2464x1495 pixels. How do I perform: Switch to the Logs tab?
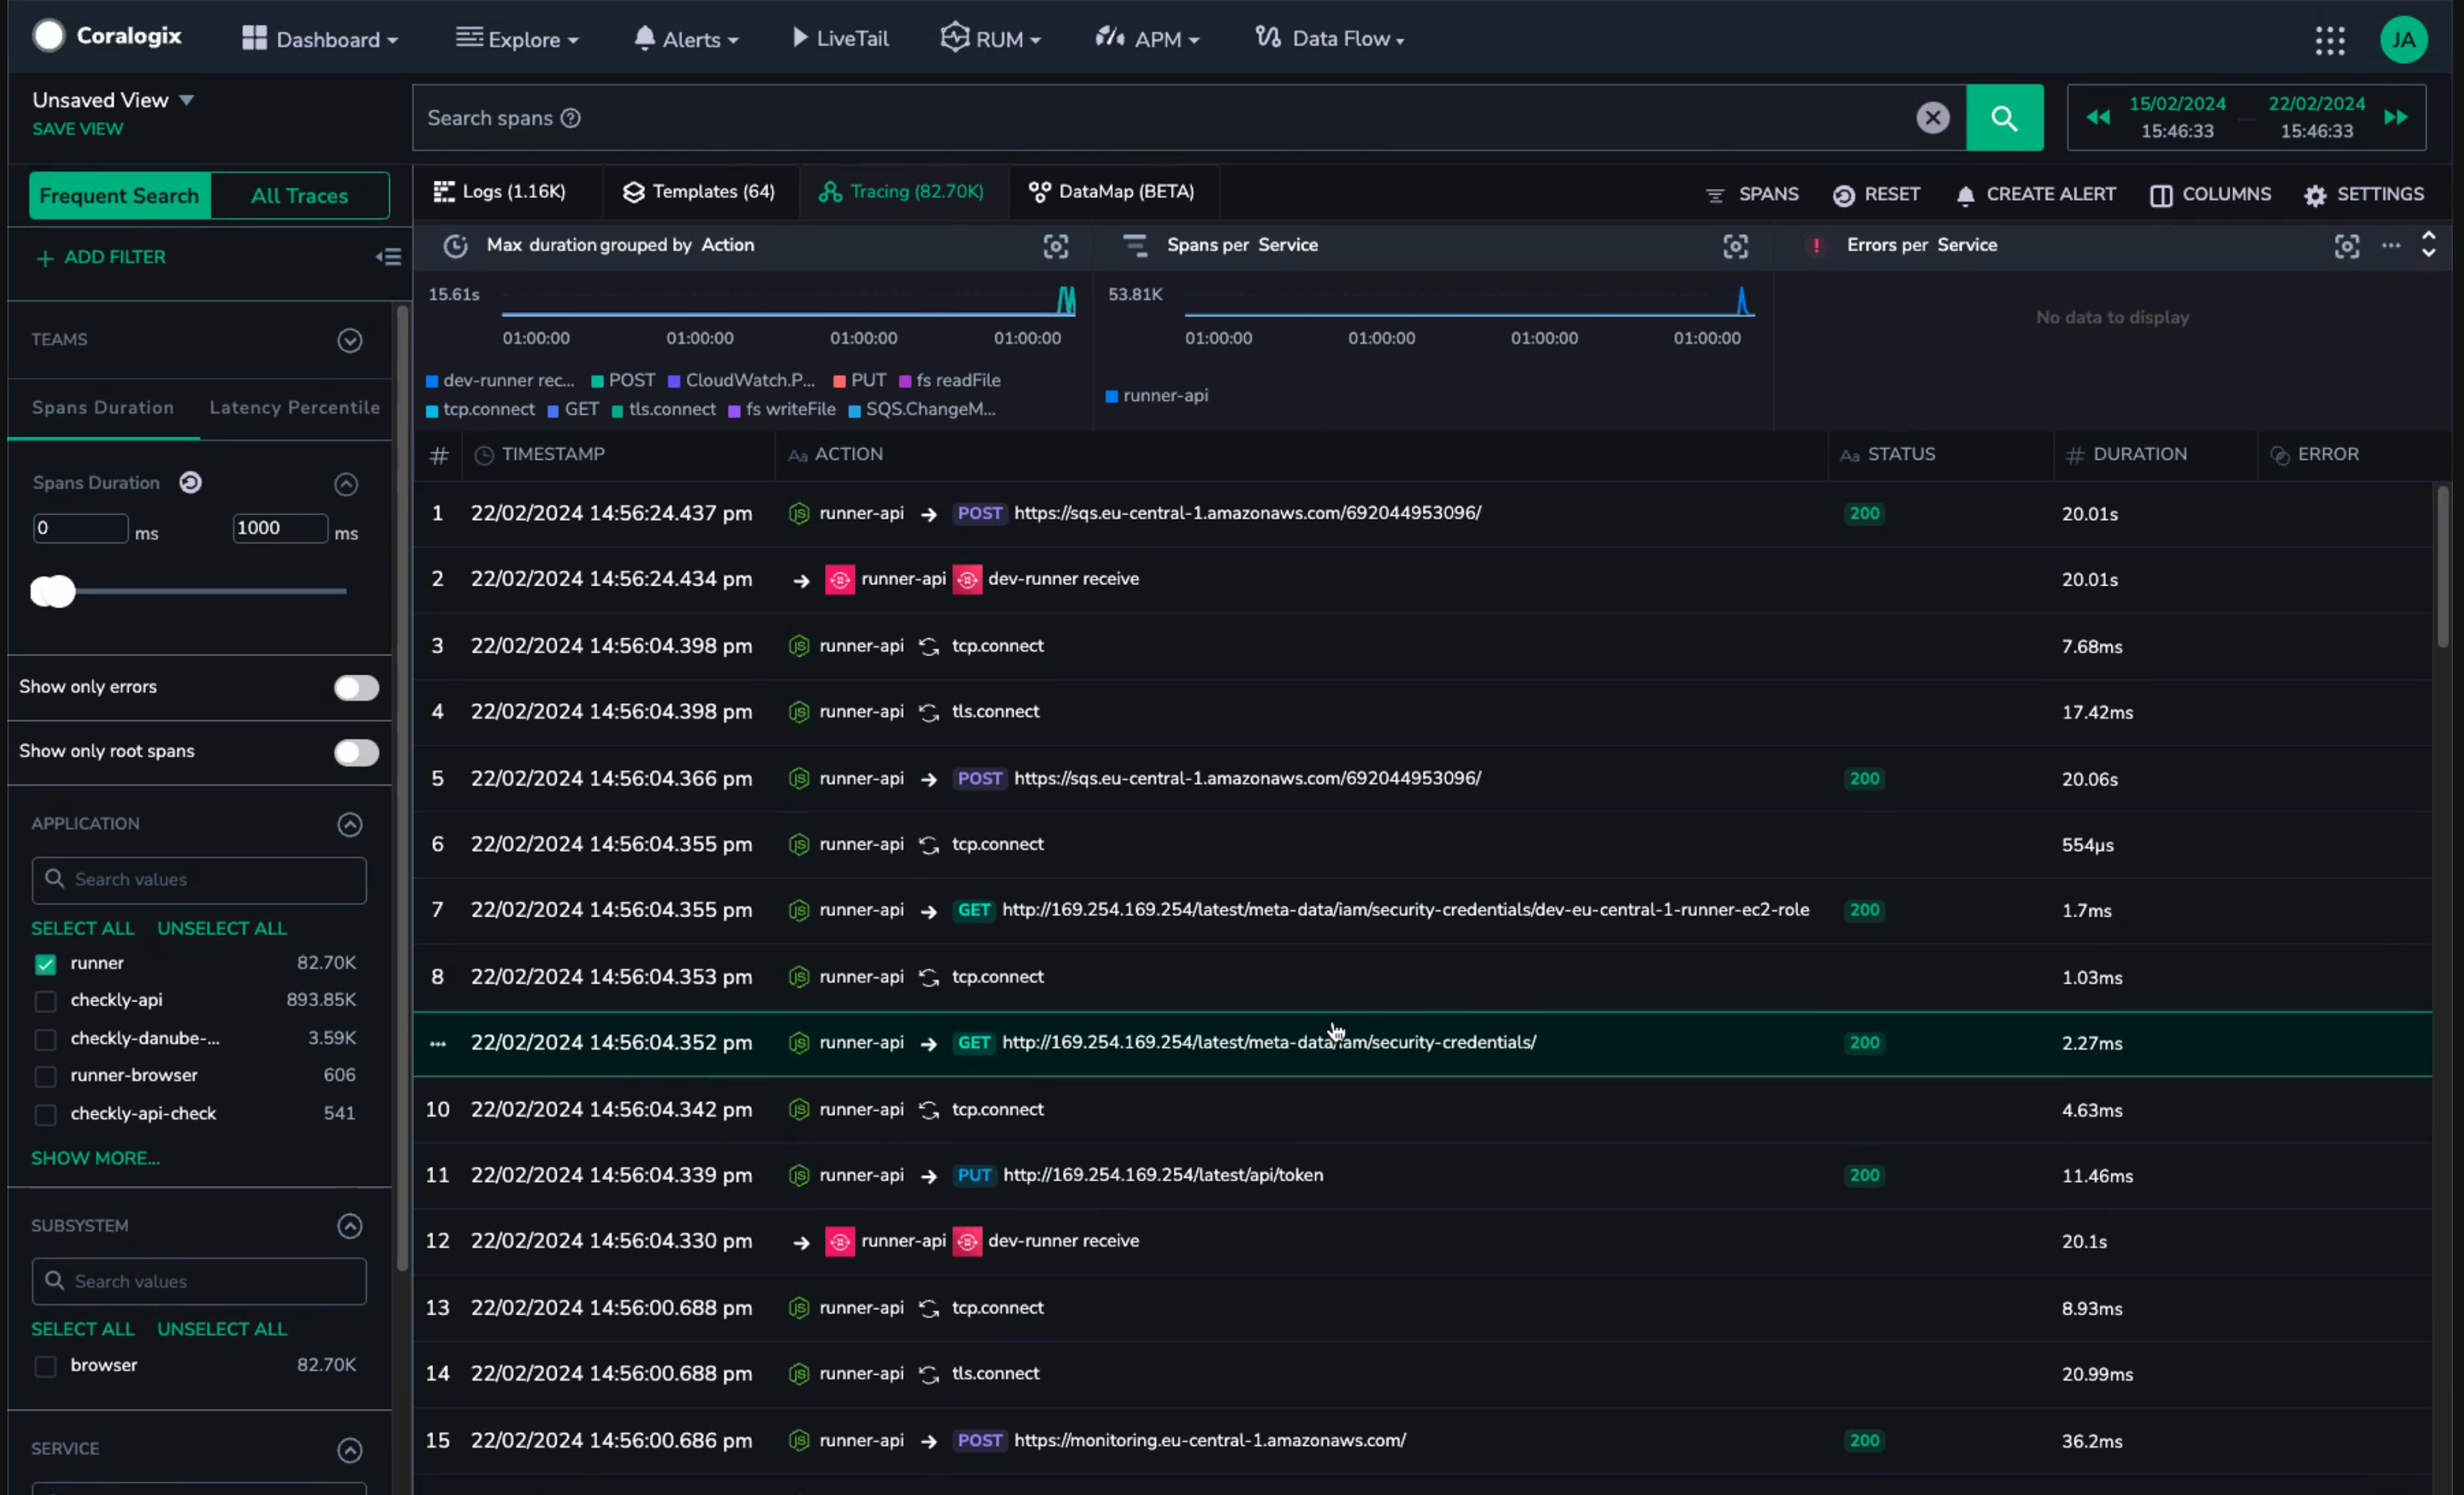[500, 192]
